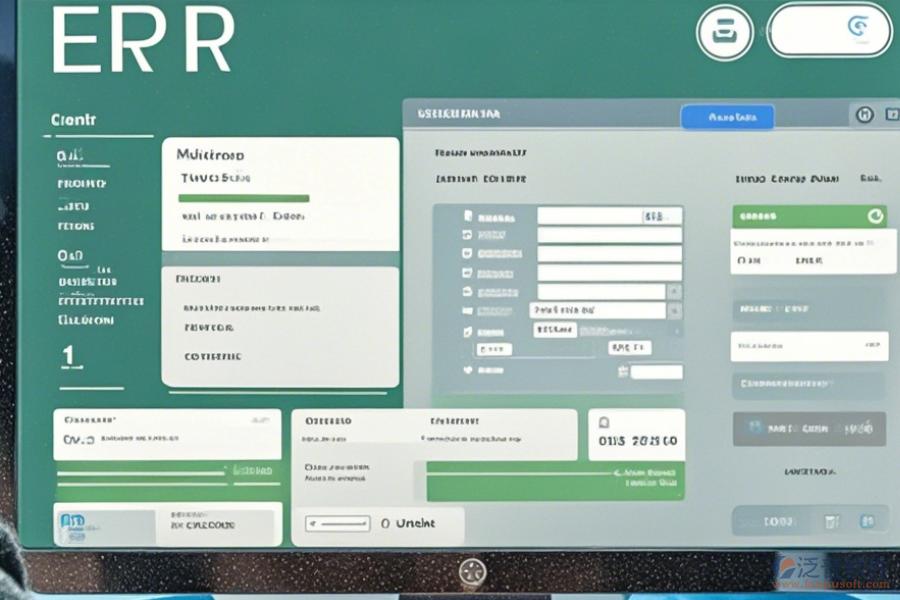Select the Clentr heading in left sidebar

click(74, 120)
